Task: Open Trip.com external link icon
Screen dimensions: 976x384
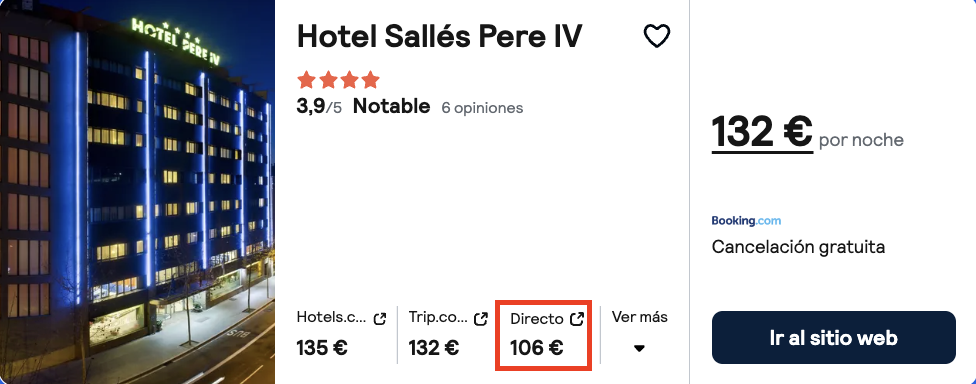Action: (481, 319)
